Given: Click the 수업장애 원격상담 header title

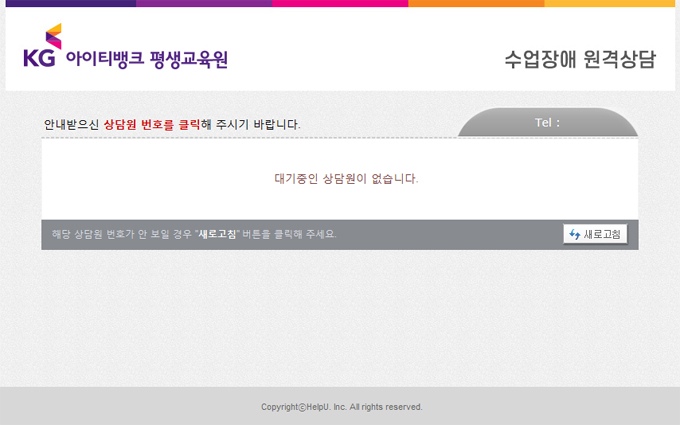Looking at the screenshot, I should [x=580, y=59].
